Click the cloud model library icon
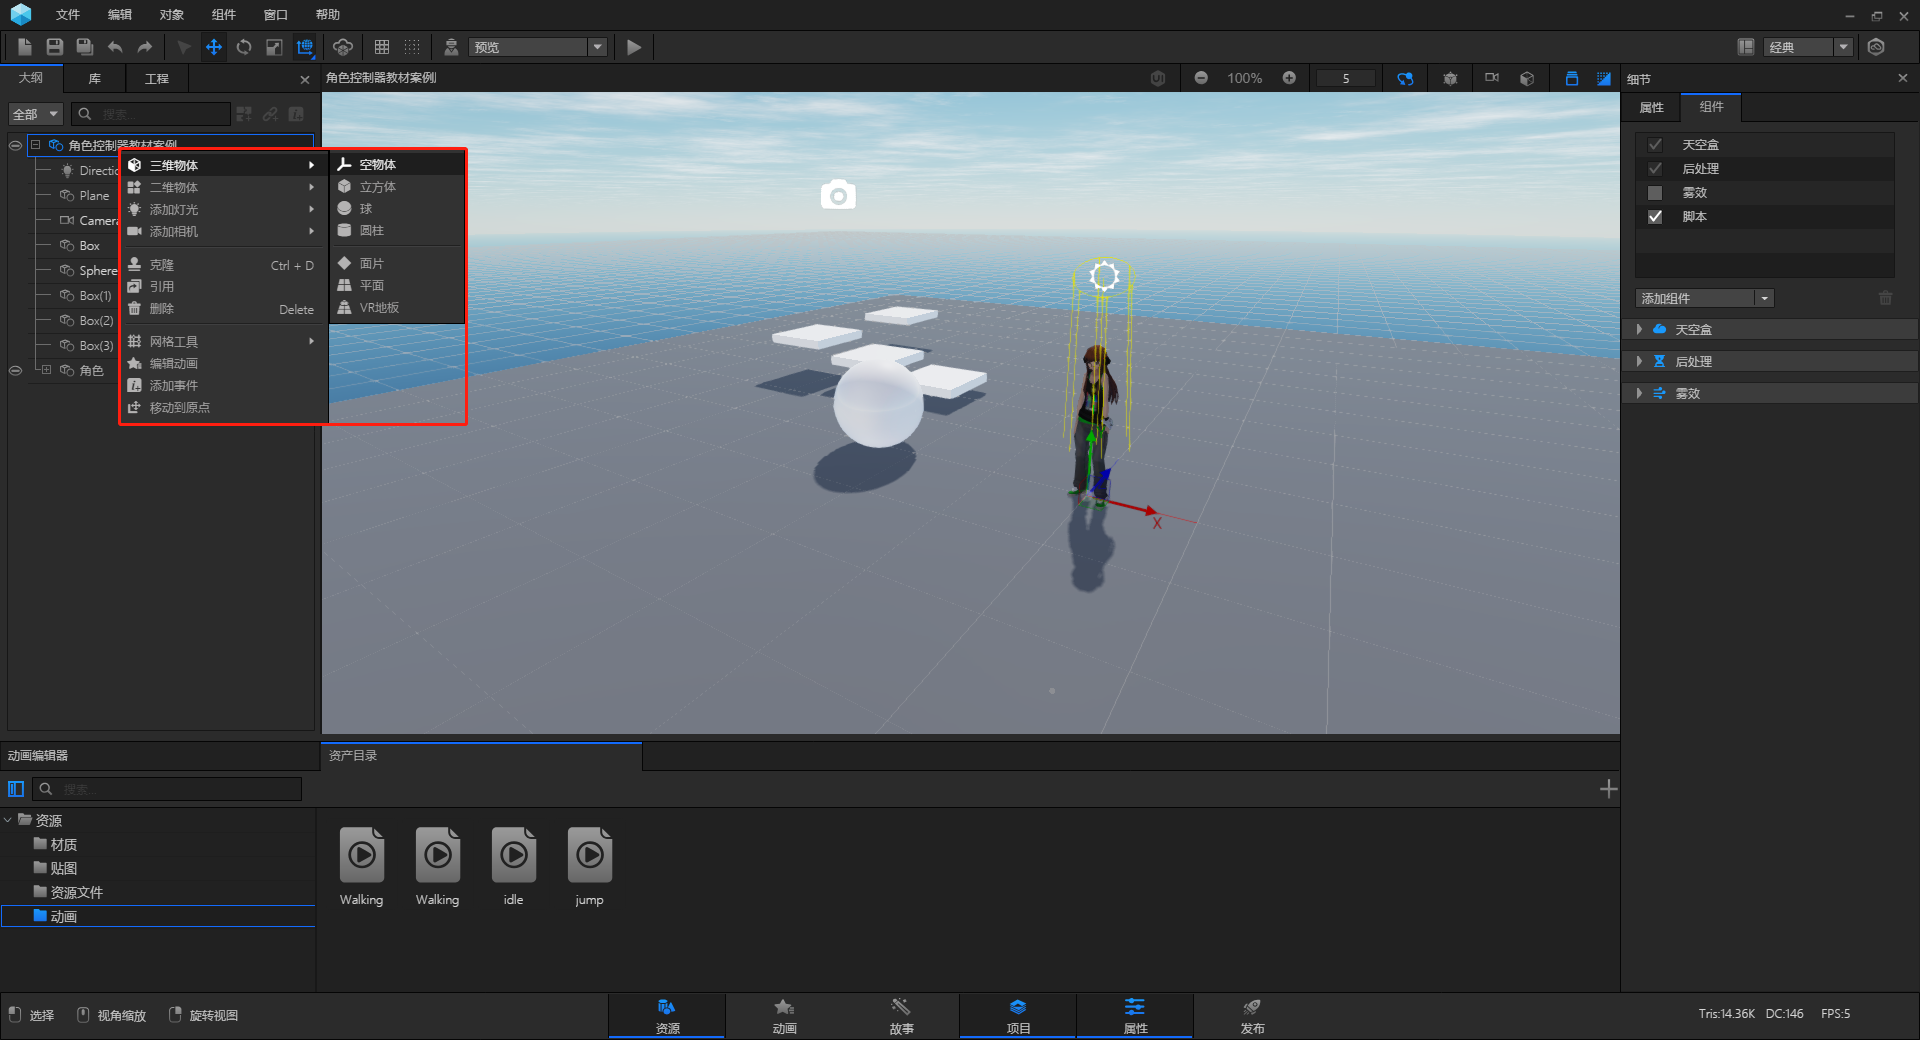 [343, 47]
